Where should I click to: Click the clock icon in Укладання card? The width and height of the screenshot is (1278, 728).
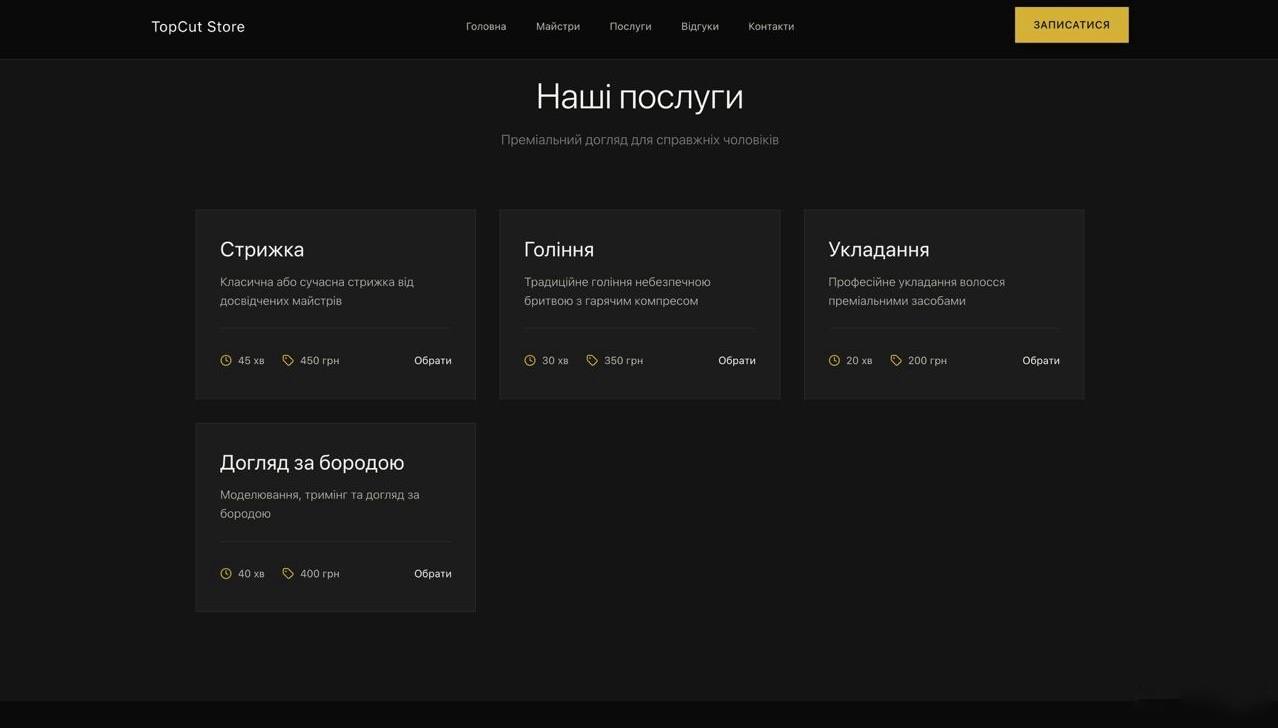tap(834, 360)
